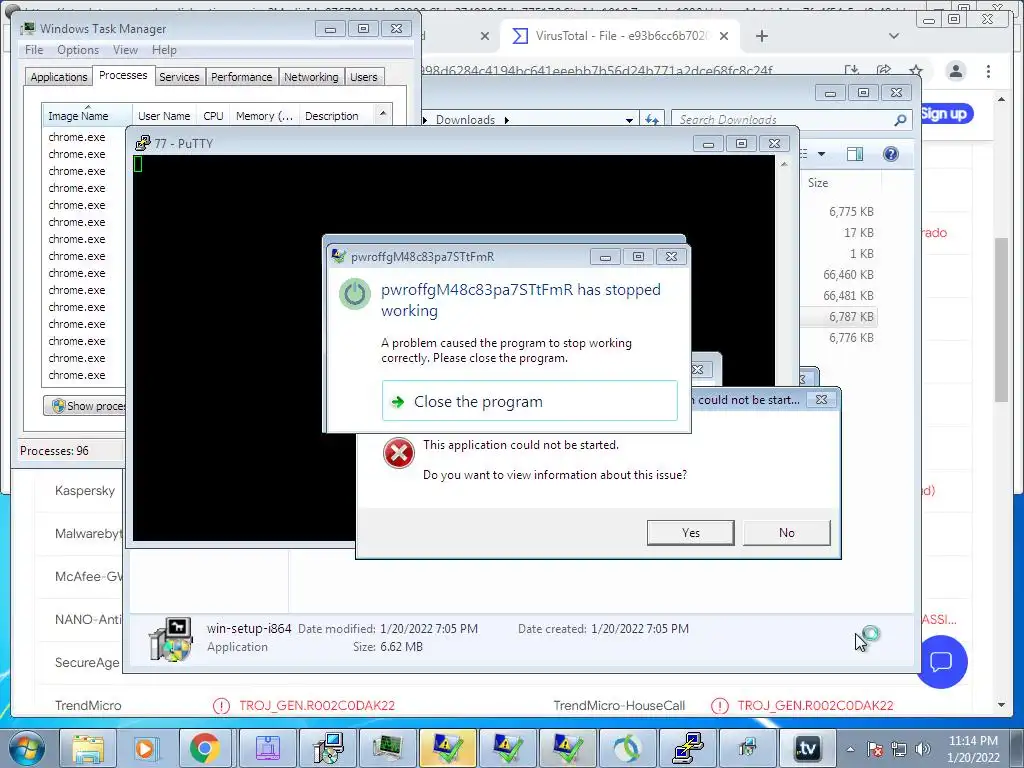The width and height of the screenshot is (1024, 768).
Task: Switch to Networking tab
Action: coord(311,77)
